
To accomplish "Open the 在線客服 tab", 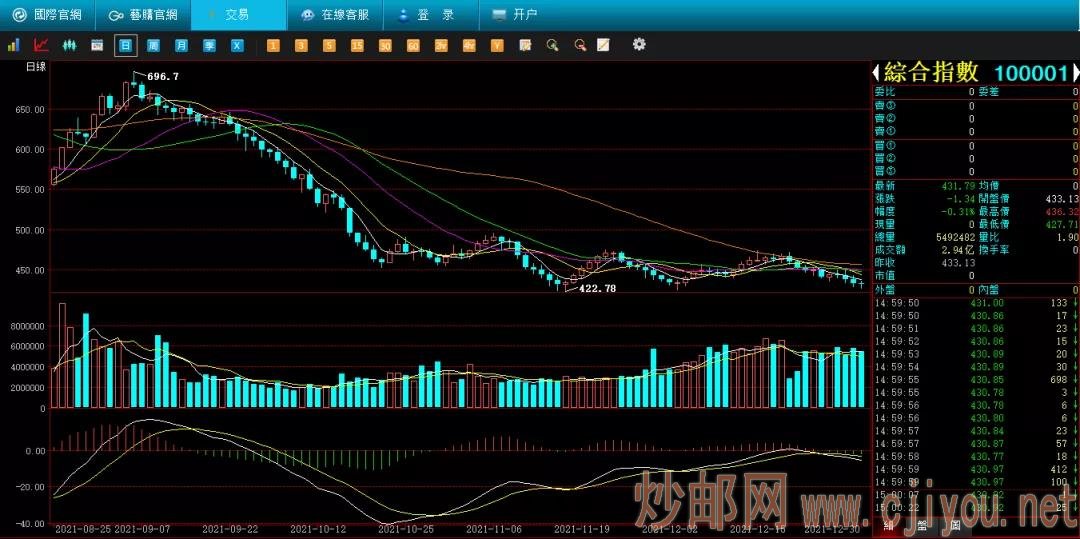I will pyautogui.click(x=334, y=15).
